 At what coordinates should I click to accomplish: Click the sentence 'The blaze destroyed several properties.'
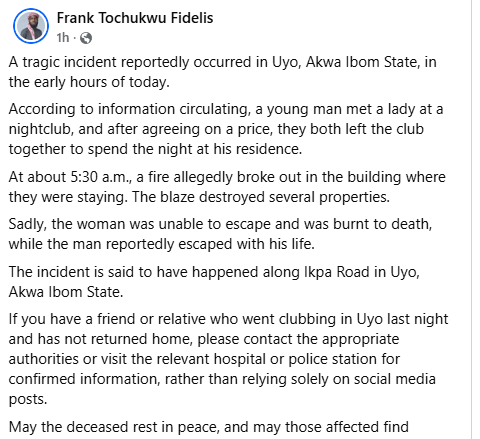pos(261,197)
